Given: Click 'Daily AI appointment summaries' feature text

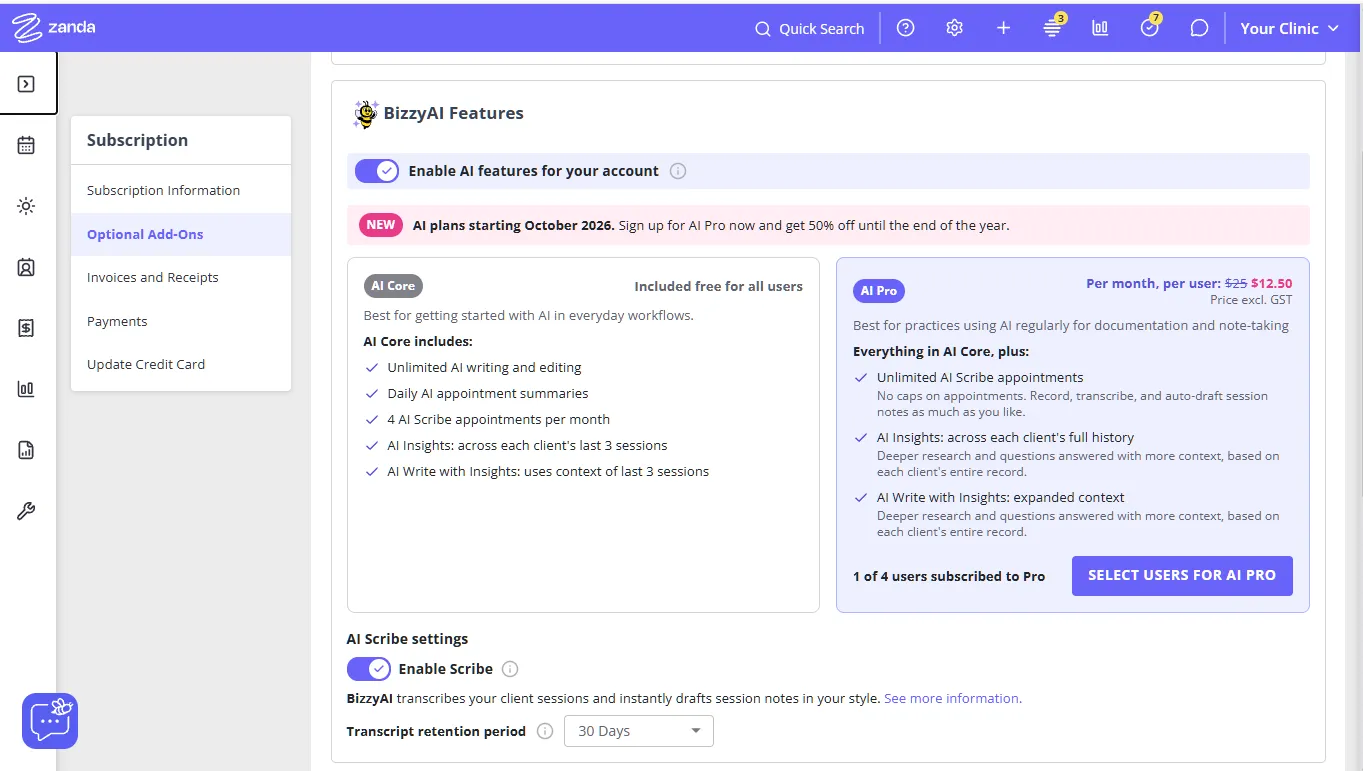Looking at the screenshot, I should coord(488,393).
